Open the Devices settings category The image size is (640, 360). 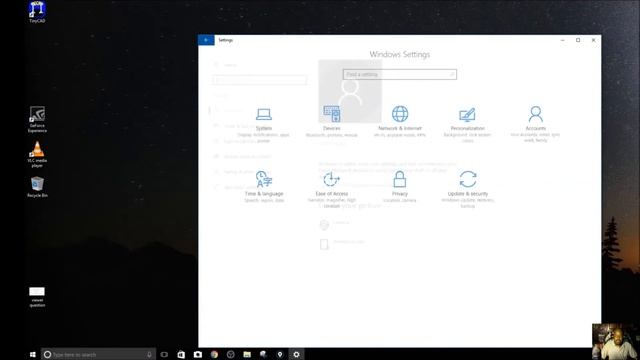pyautogui.click(x=331, y=122)
